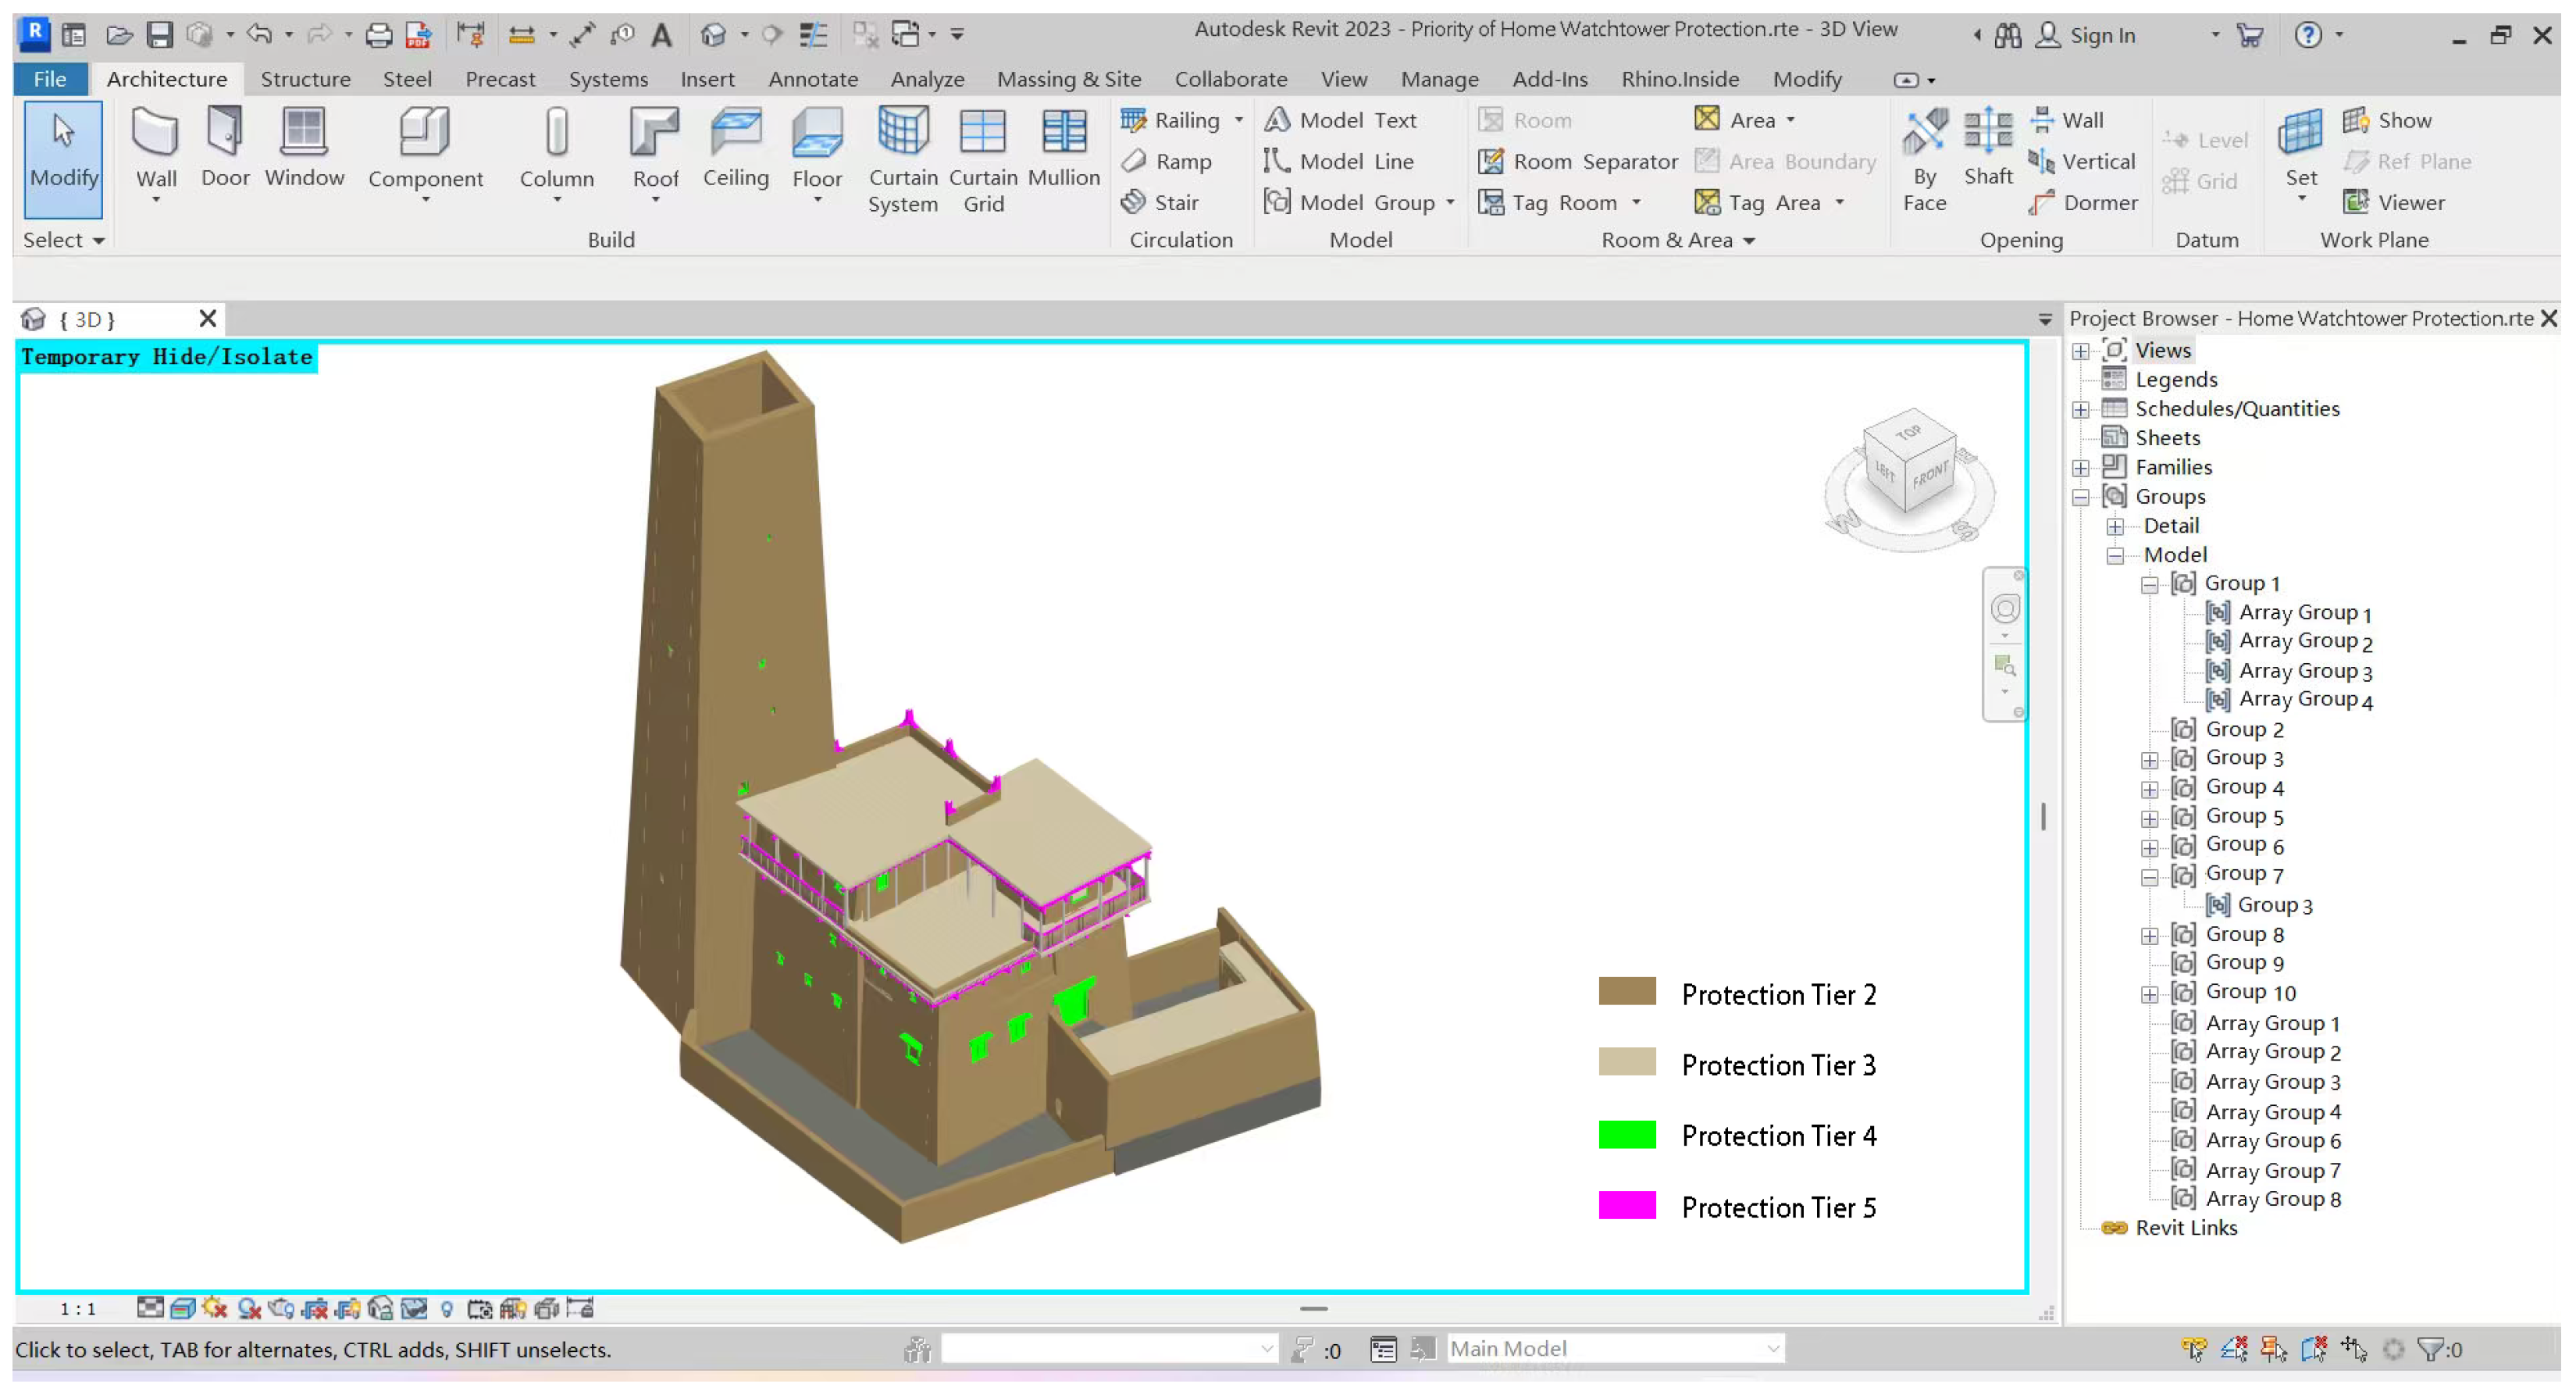Toggle Select Links in status bar

(2194, 1350)
